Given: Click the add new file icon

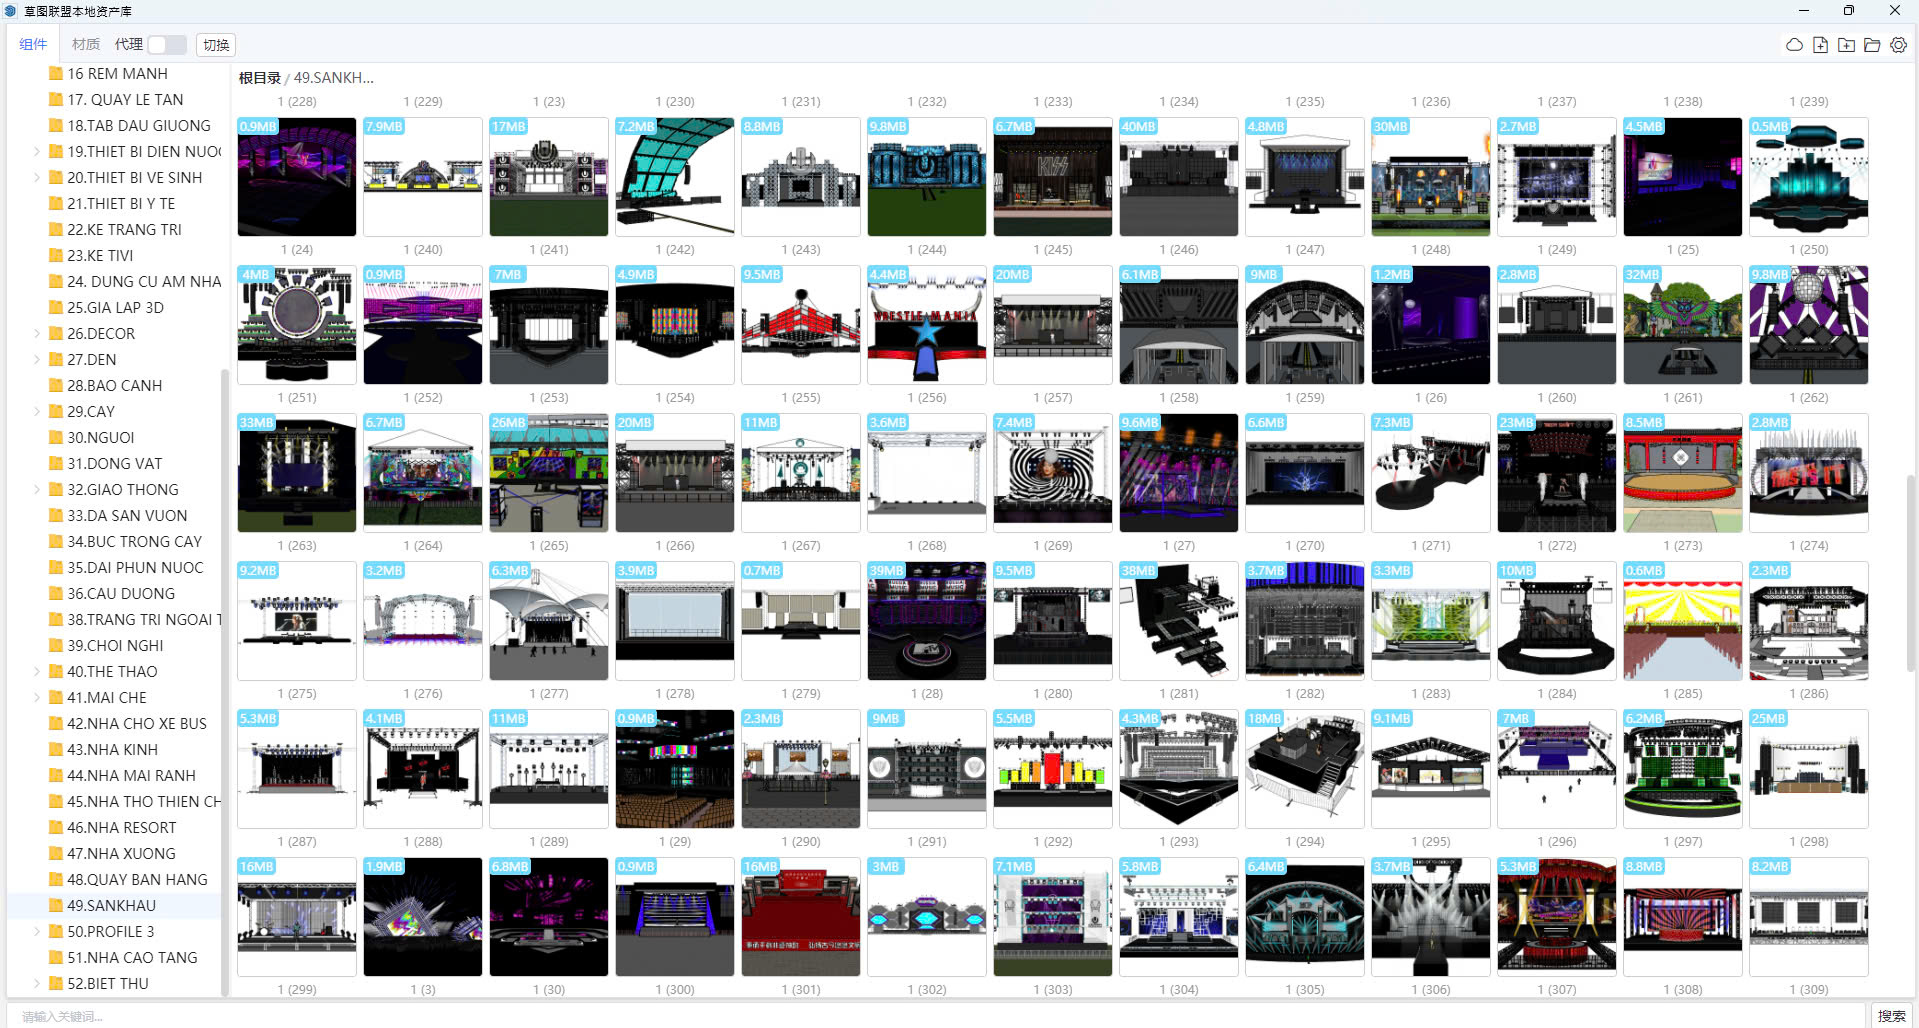Looking at the screenshot, I should coord(1820,45).
